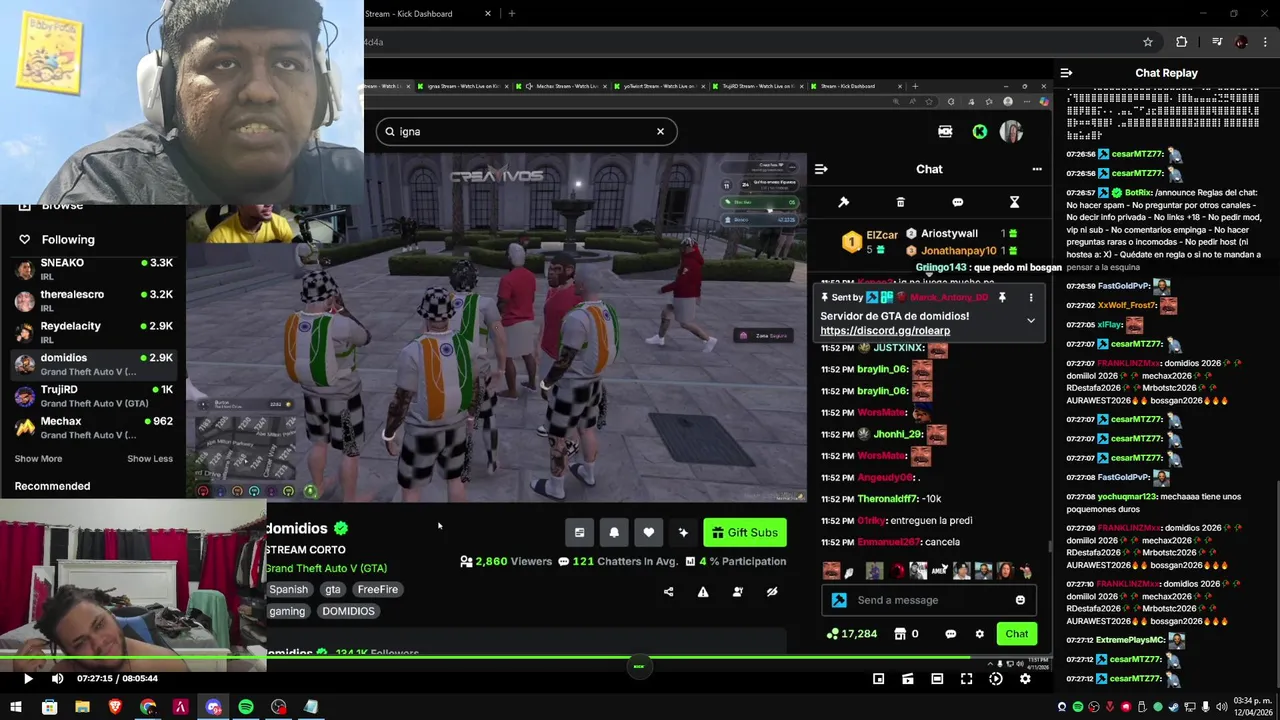1280x720 pixels.
Task: Click the igna search box
Action: (x=527, y=131)
